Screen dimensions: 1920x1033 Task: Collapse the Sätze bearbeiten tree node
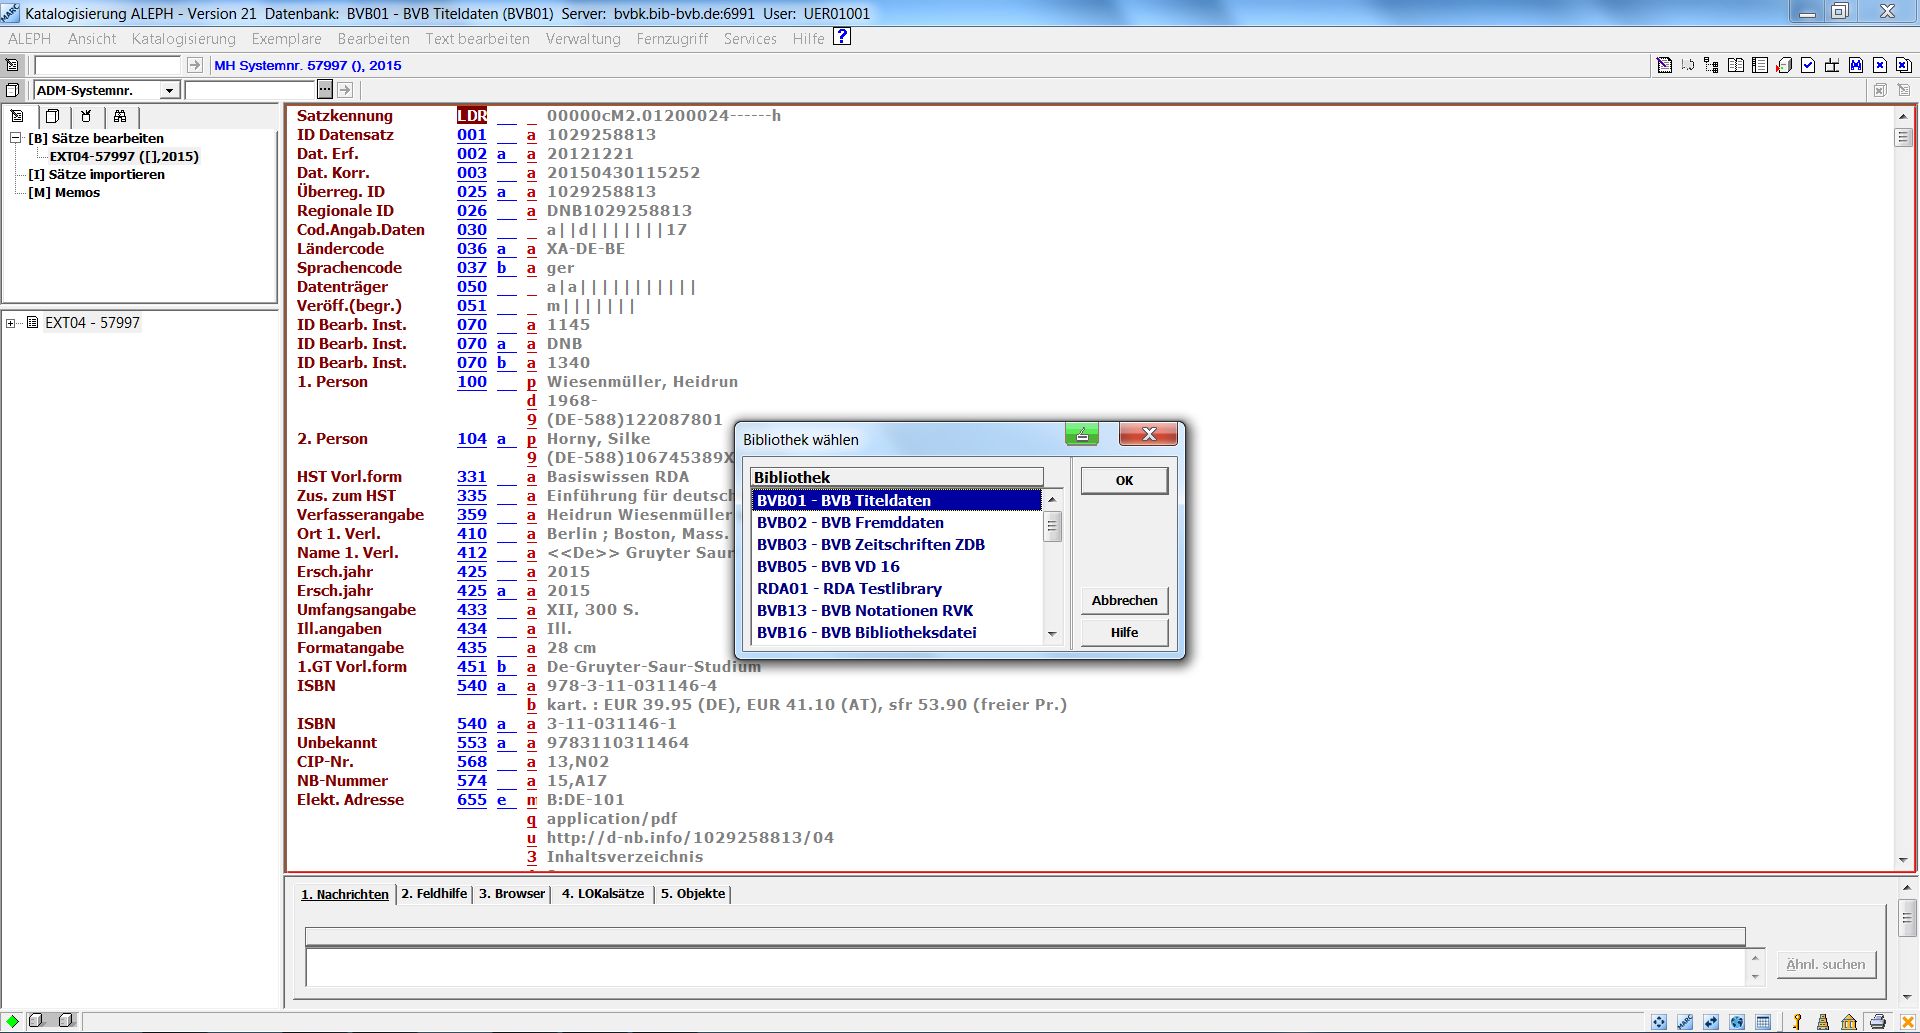point(16,138)
